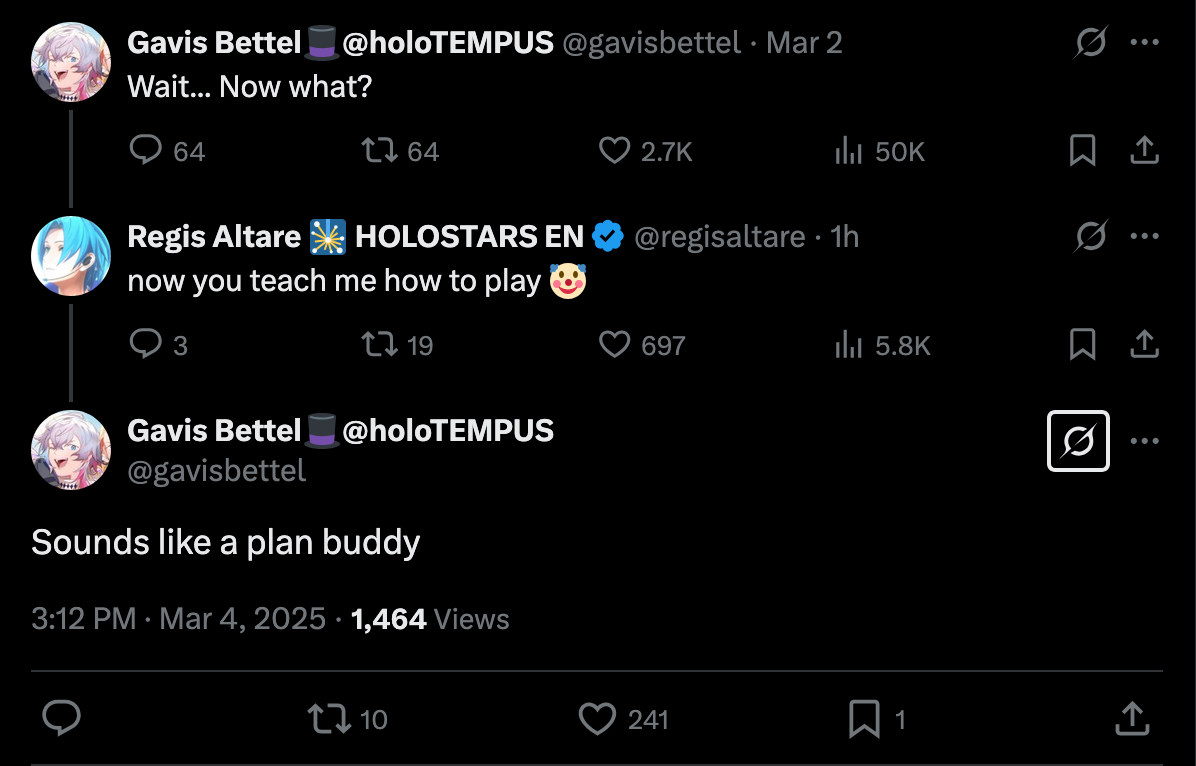Like Regis Altare's reply with 697 likes
Image resolution: width=1196 pixels, height=766 pixels.
[x=613, y=345]
